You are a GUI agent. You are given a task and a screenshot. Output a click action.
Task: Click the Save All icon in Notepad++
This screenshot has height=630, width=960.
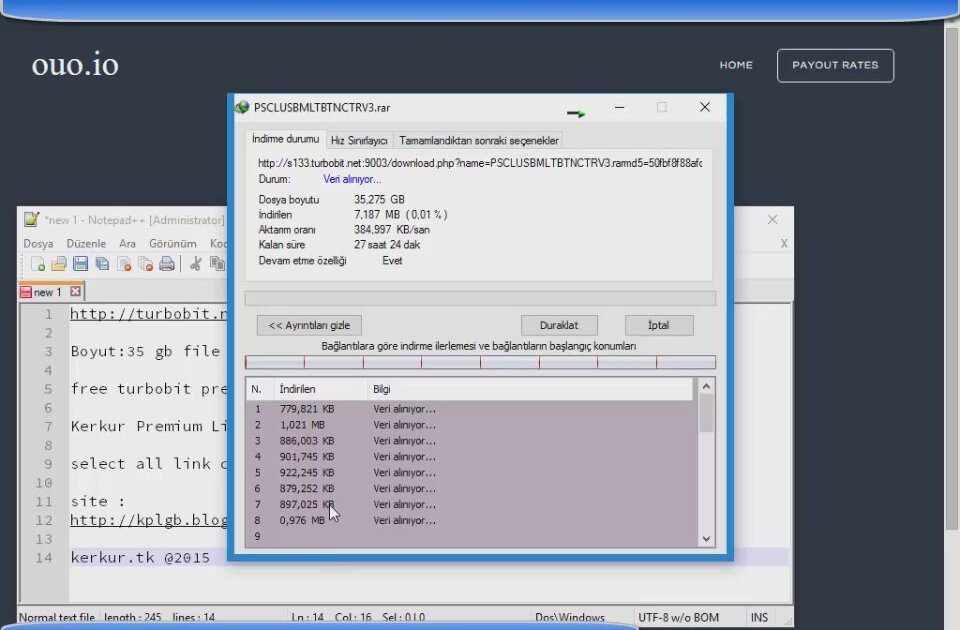102,264
